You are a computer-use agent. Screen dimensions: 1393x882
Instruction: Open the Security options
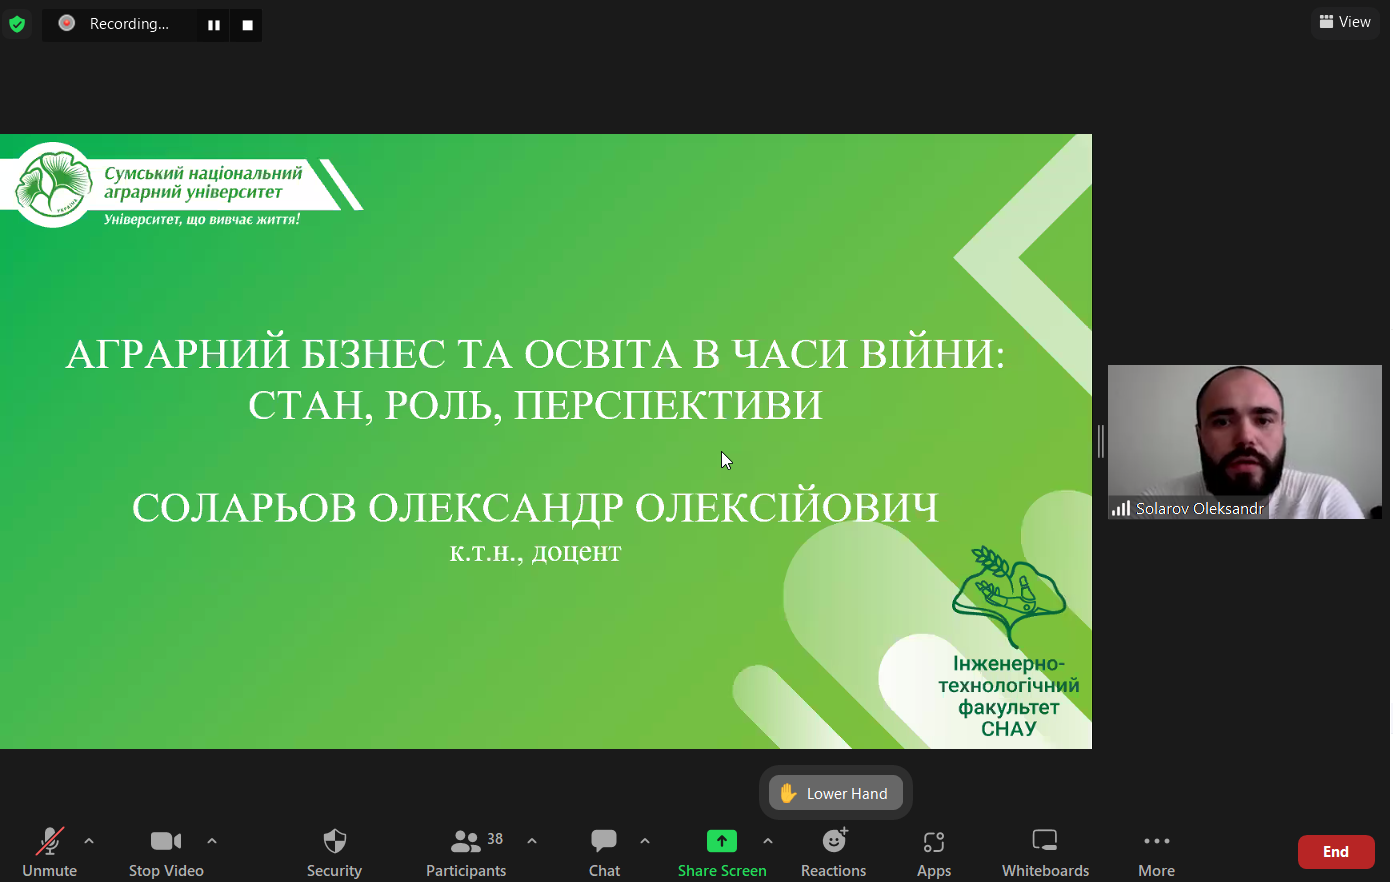(334, 852)
